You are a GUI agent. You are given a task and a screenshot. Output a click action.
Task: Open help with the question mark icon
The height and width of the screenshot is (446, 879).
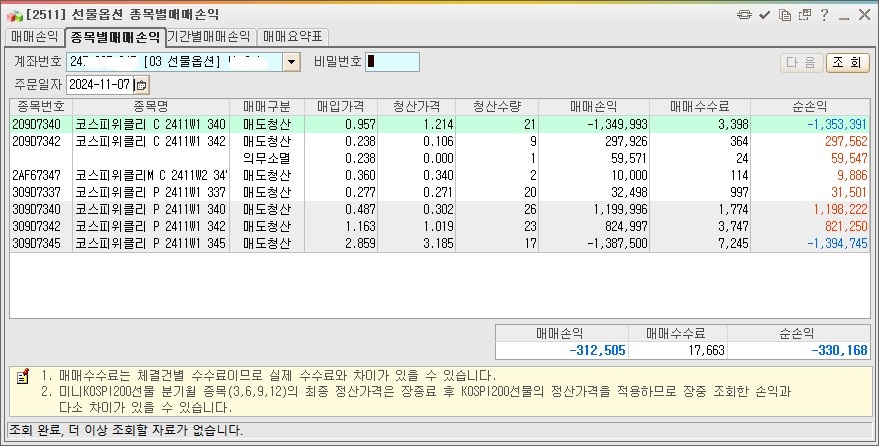click(824, 15)
